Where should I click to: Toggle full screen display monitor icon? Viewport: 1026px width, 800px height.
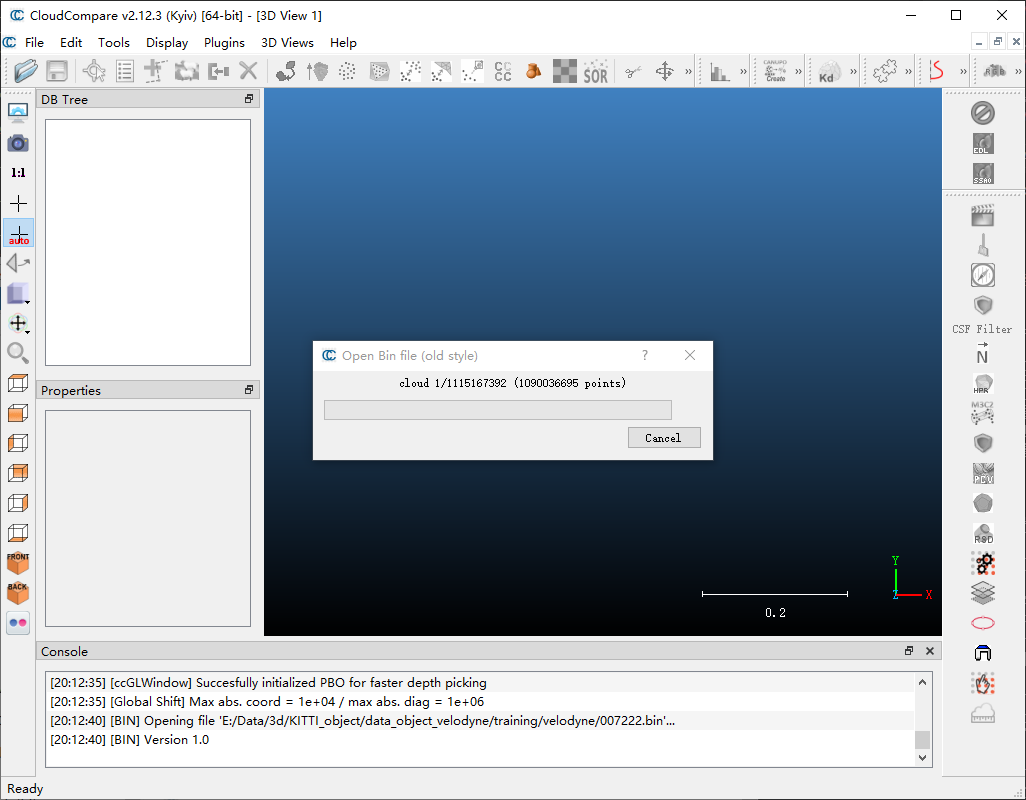tap(18, 113)
